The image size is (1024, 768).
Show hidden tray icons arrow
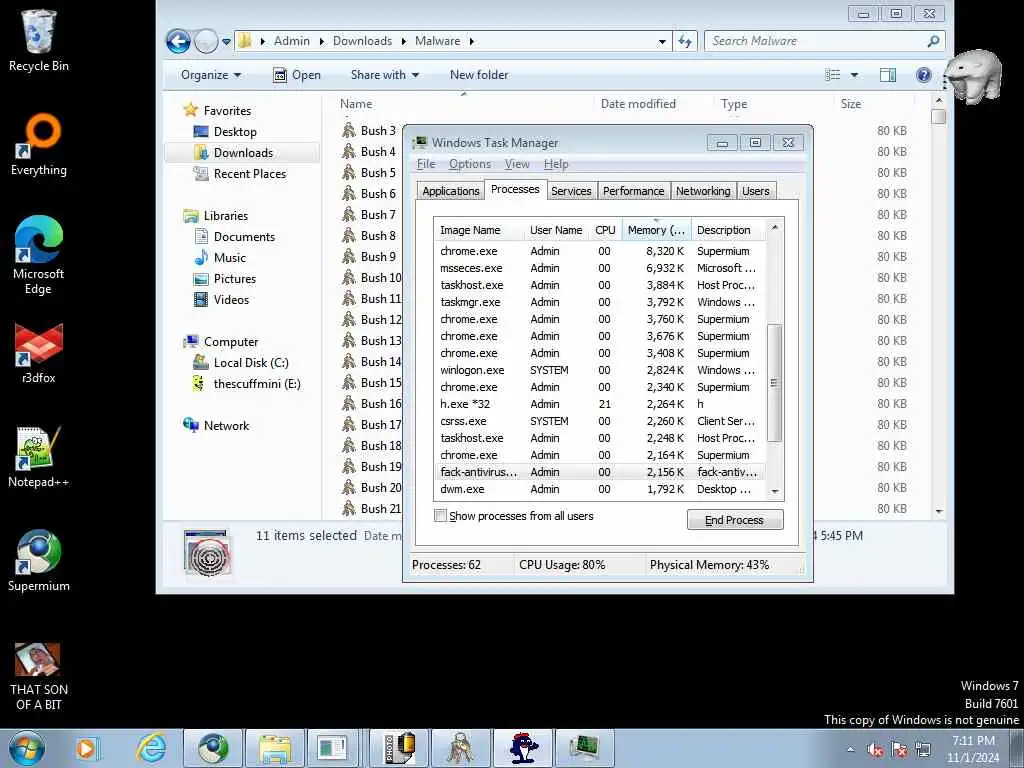[x=850, y=750]
